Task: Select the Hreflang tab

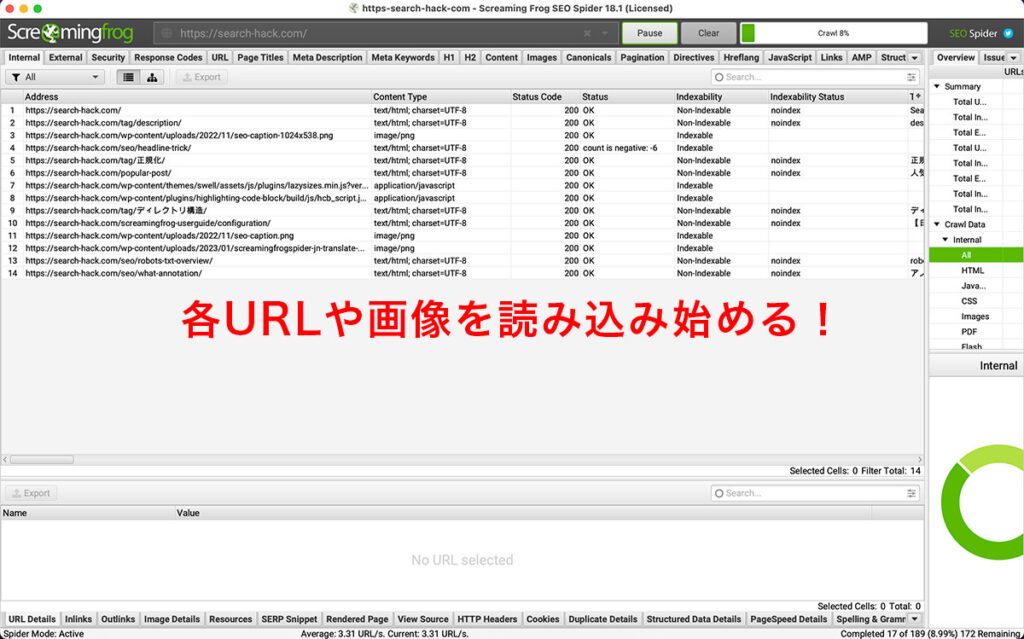Action: [x=741, y=57]
